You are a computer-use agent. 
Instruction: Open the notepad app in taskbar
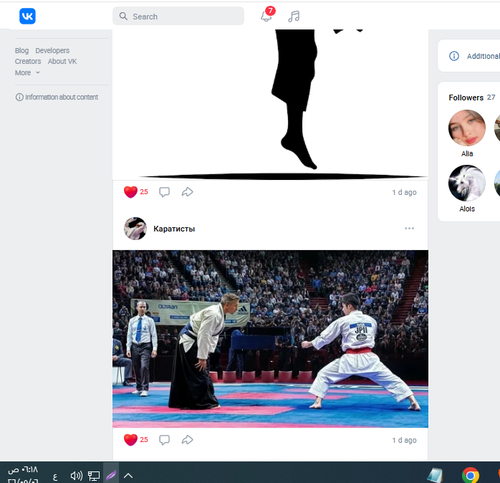click(435, 476)
